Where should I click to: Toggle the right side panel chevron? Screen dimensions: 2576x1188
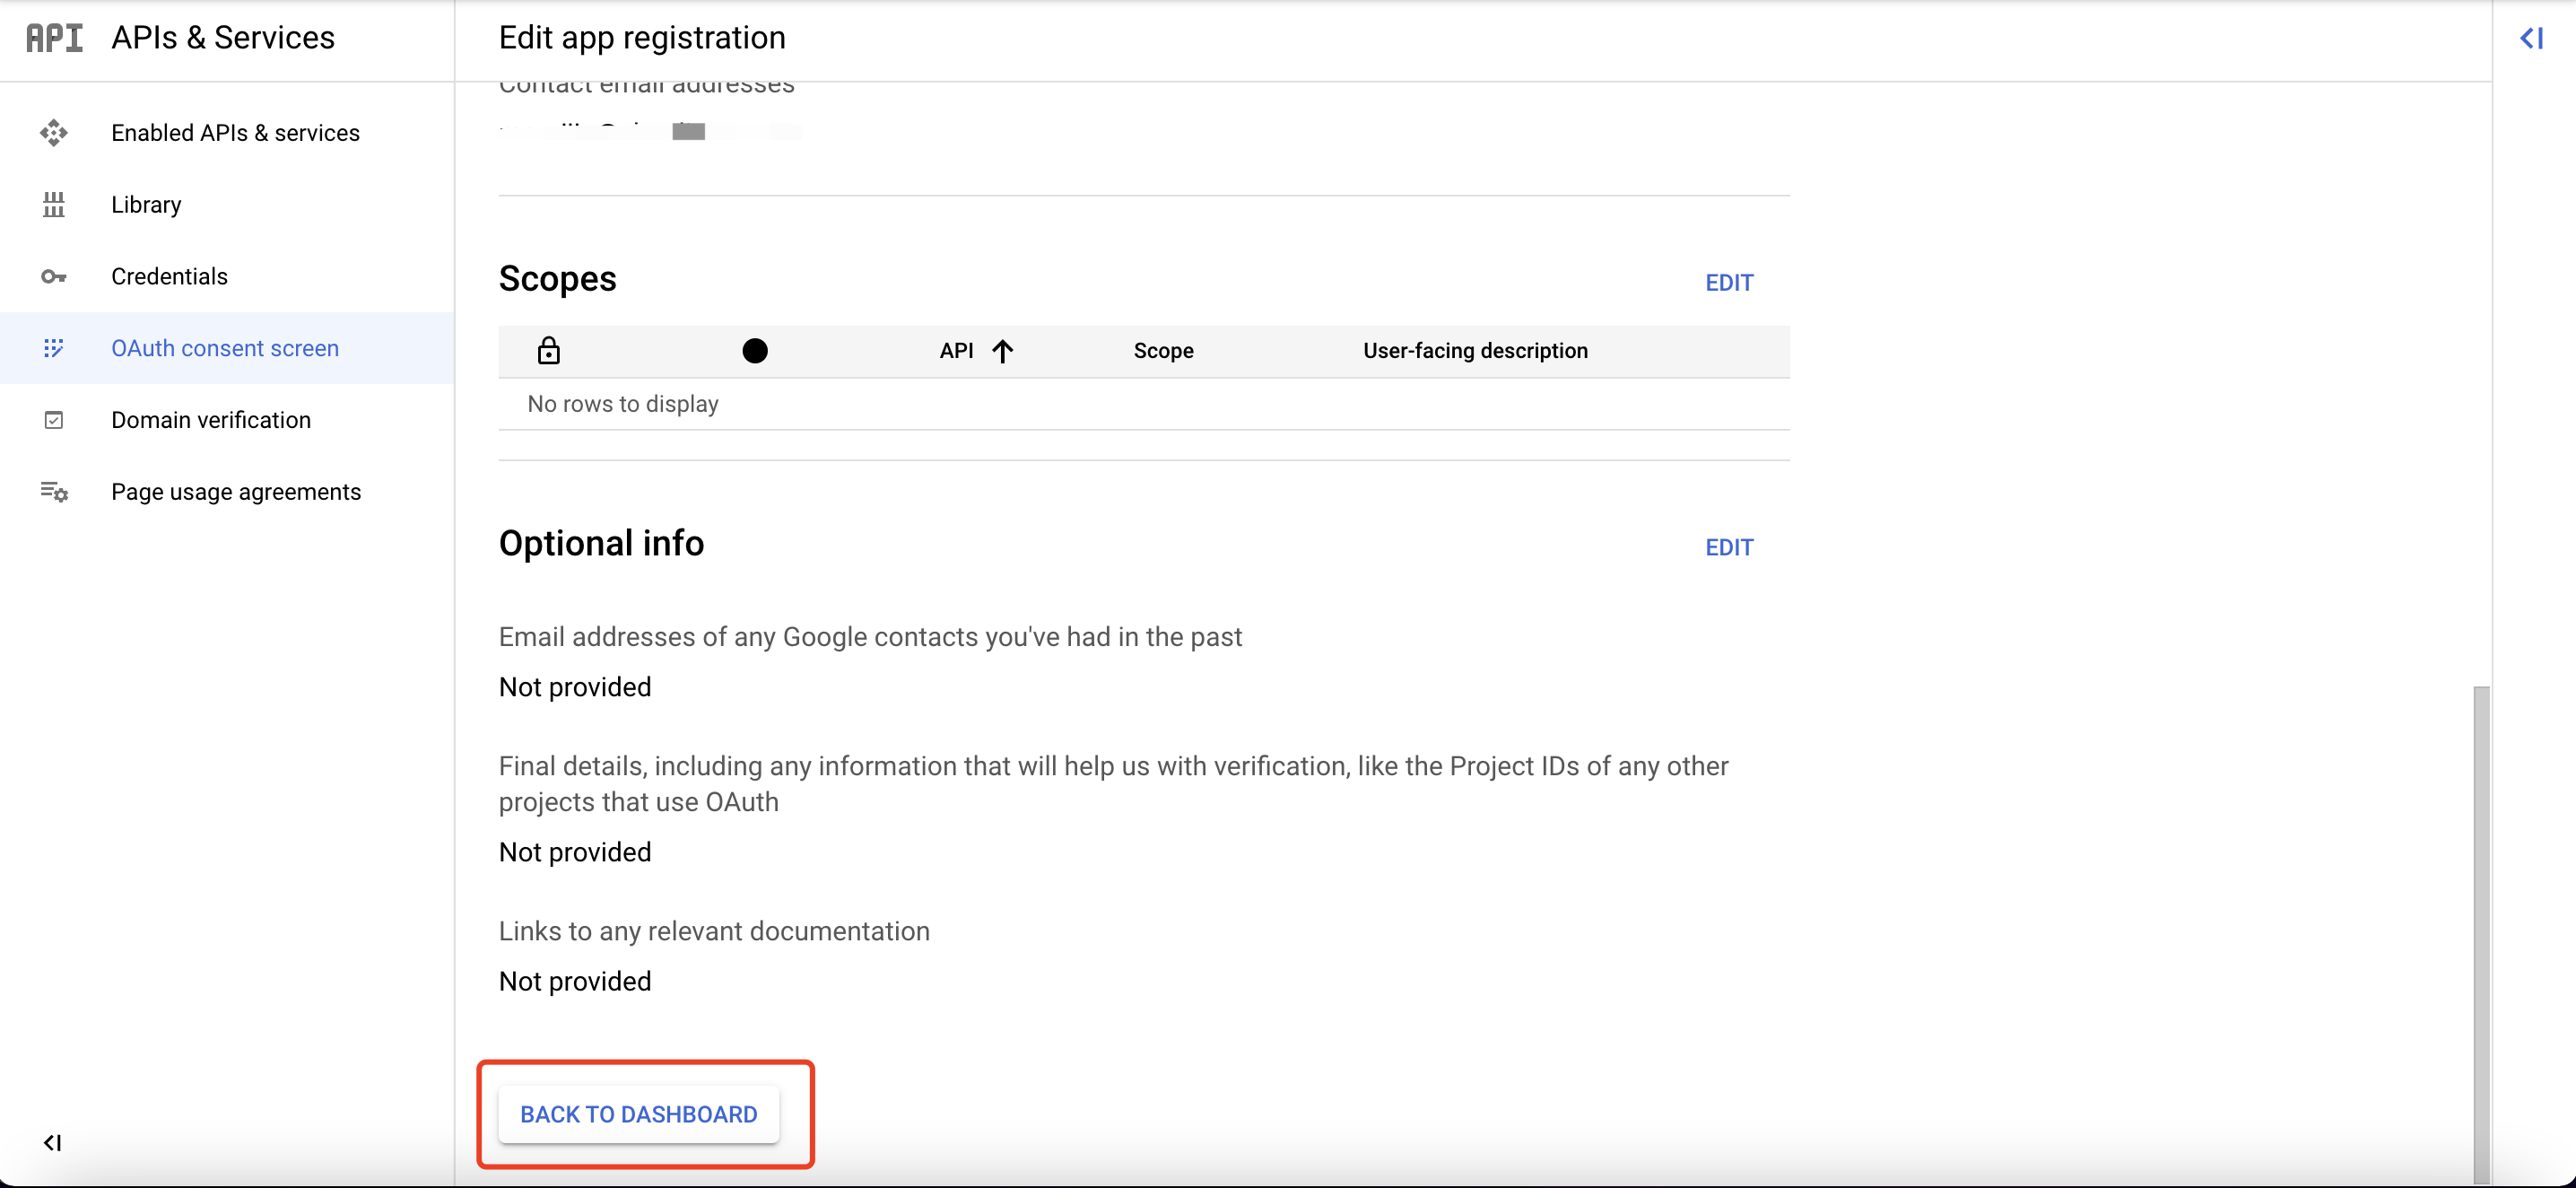(x=2531, y=38)
